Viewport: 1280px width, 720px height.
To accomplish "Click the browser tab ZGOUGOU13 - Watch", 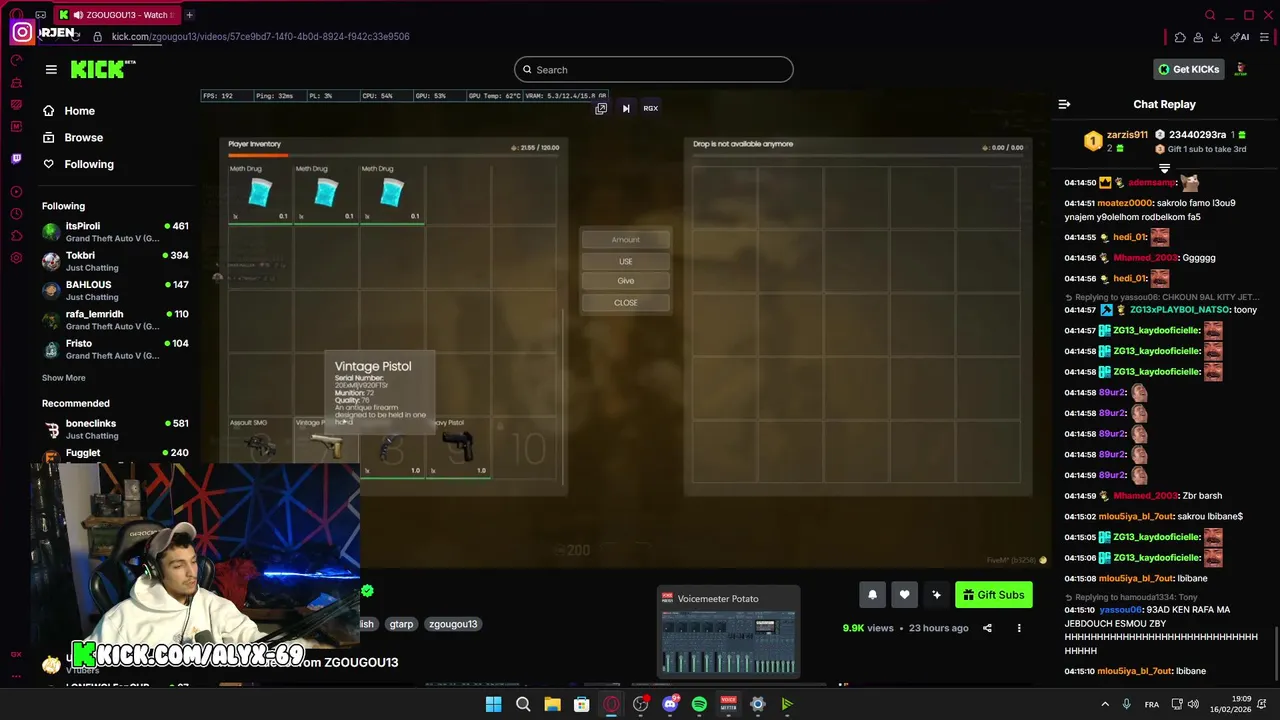I will pos(117,15).
